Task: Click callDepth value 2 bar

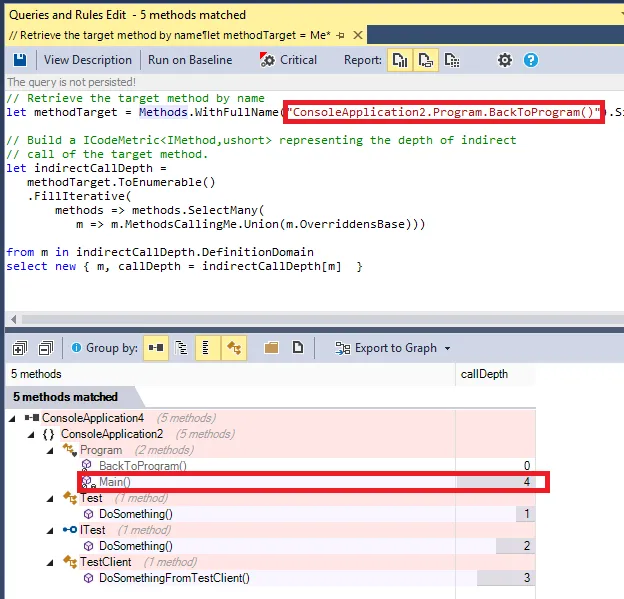Action: coord(516,546)
